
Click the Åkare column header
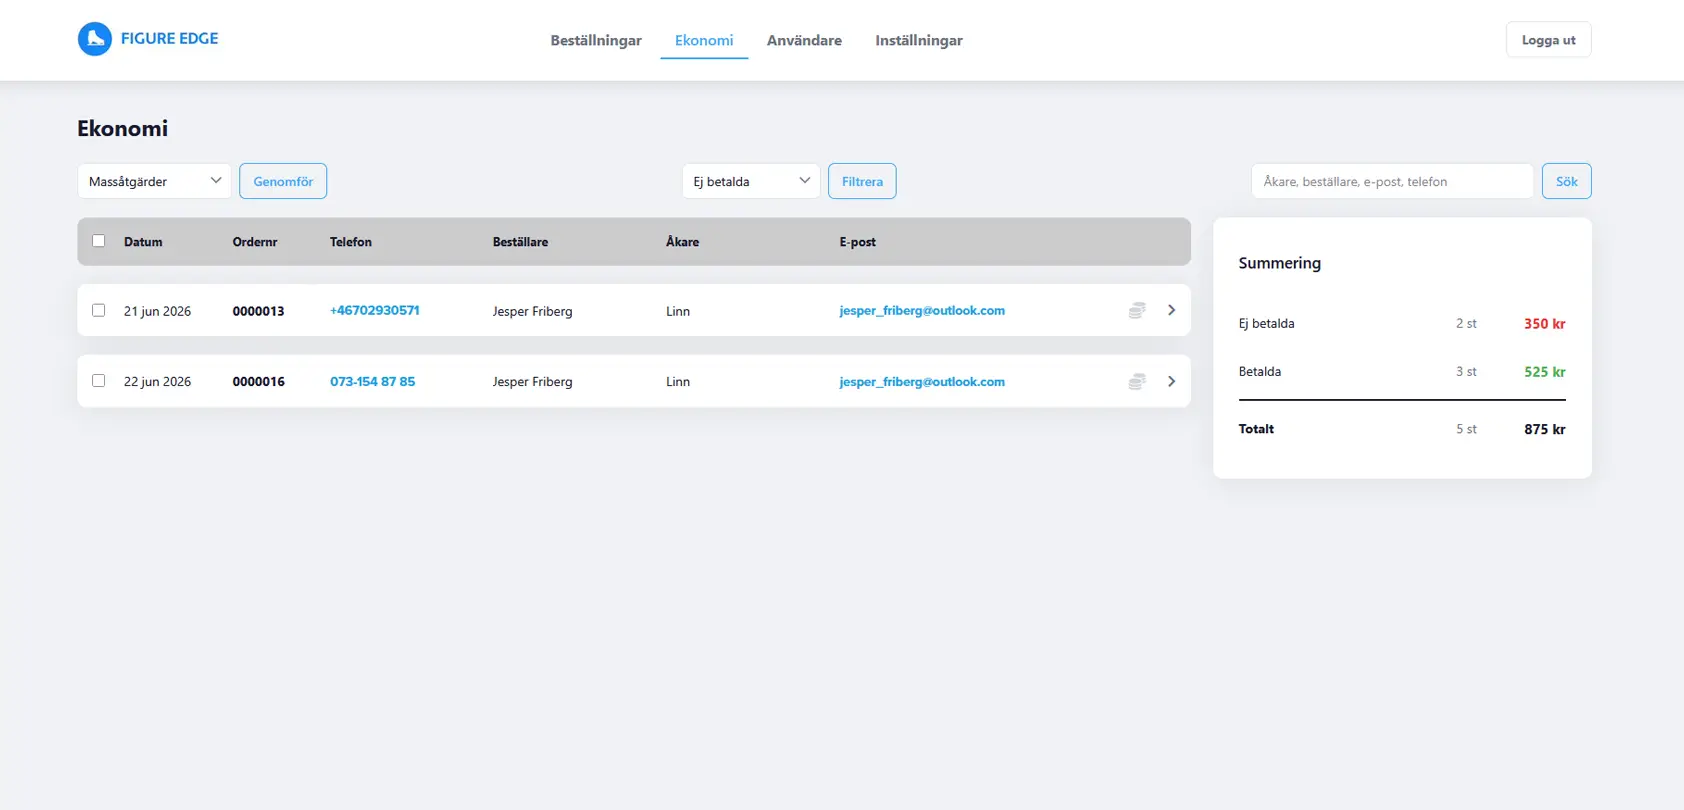tap(682, 242)
